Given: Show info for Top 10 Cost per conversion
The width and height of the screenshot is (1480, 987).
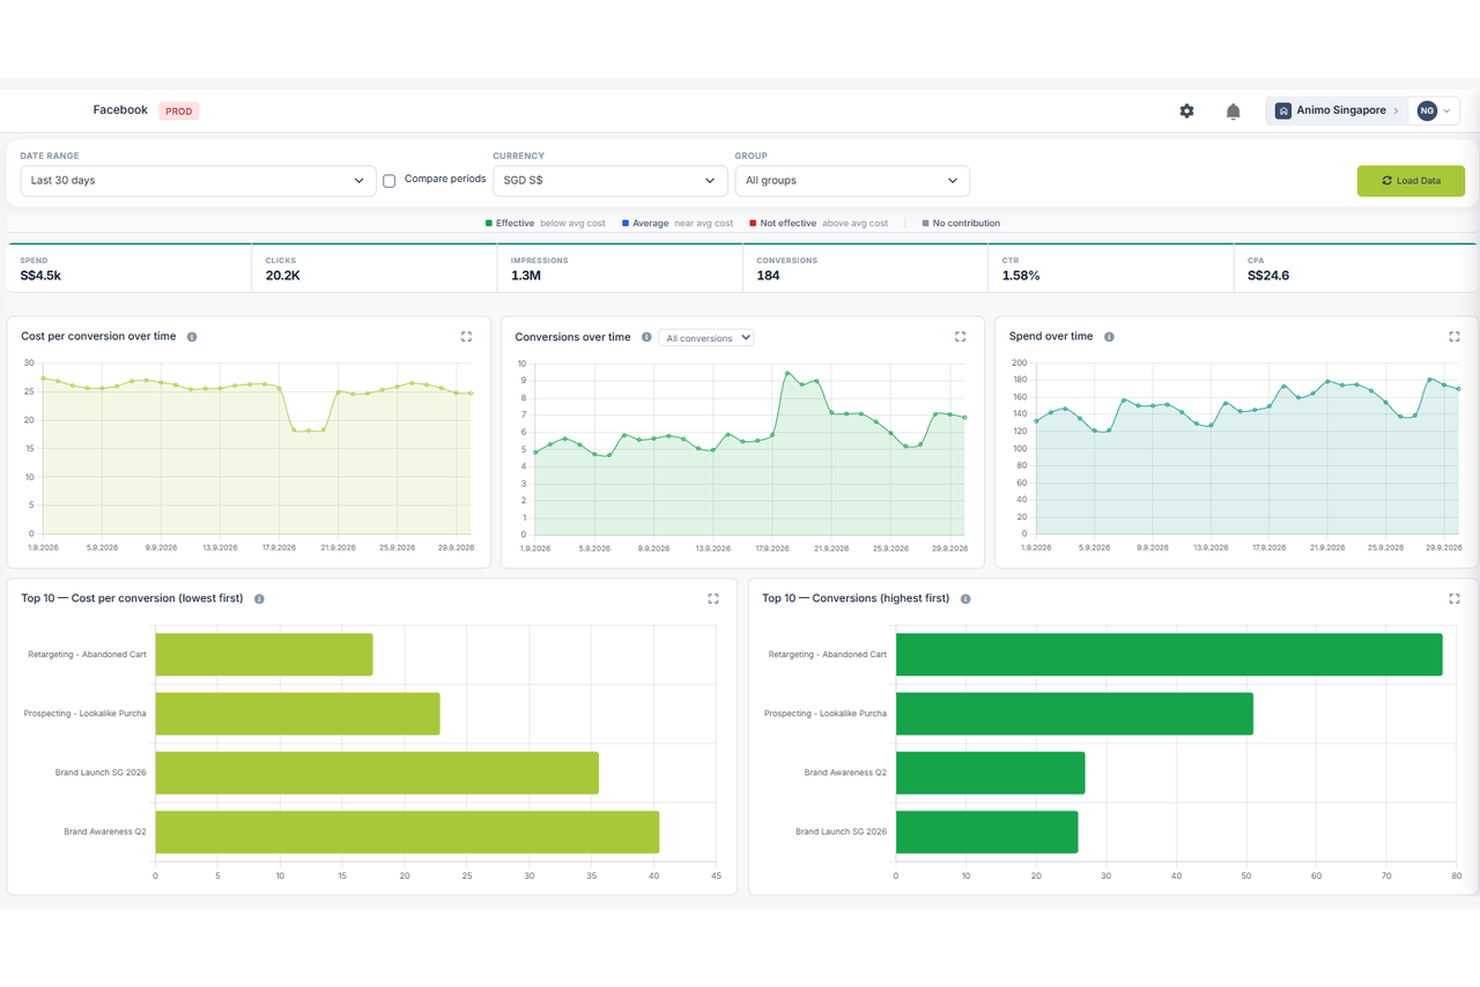Looking at the screenshot, I should point(259,599).
